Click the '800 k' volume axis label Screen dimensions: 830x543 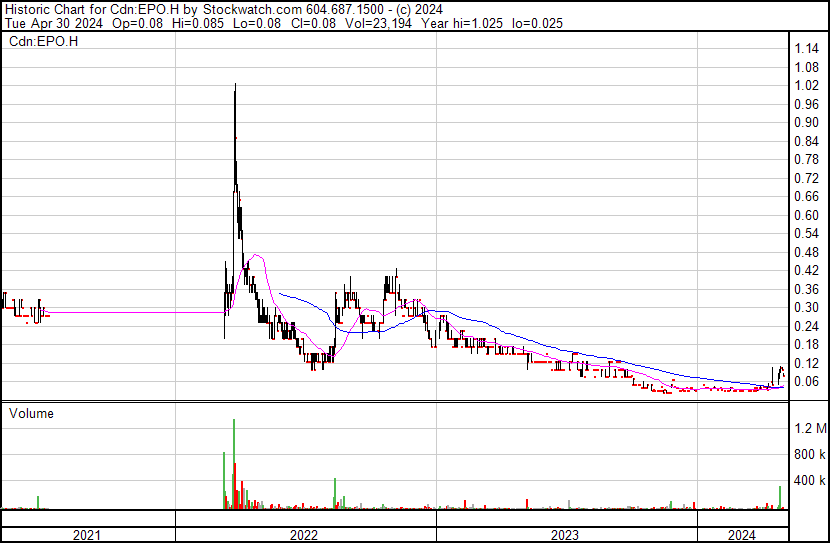pyautogui.click(x=810, y=454)
